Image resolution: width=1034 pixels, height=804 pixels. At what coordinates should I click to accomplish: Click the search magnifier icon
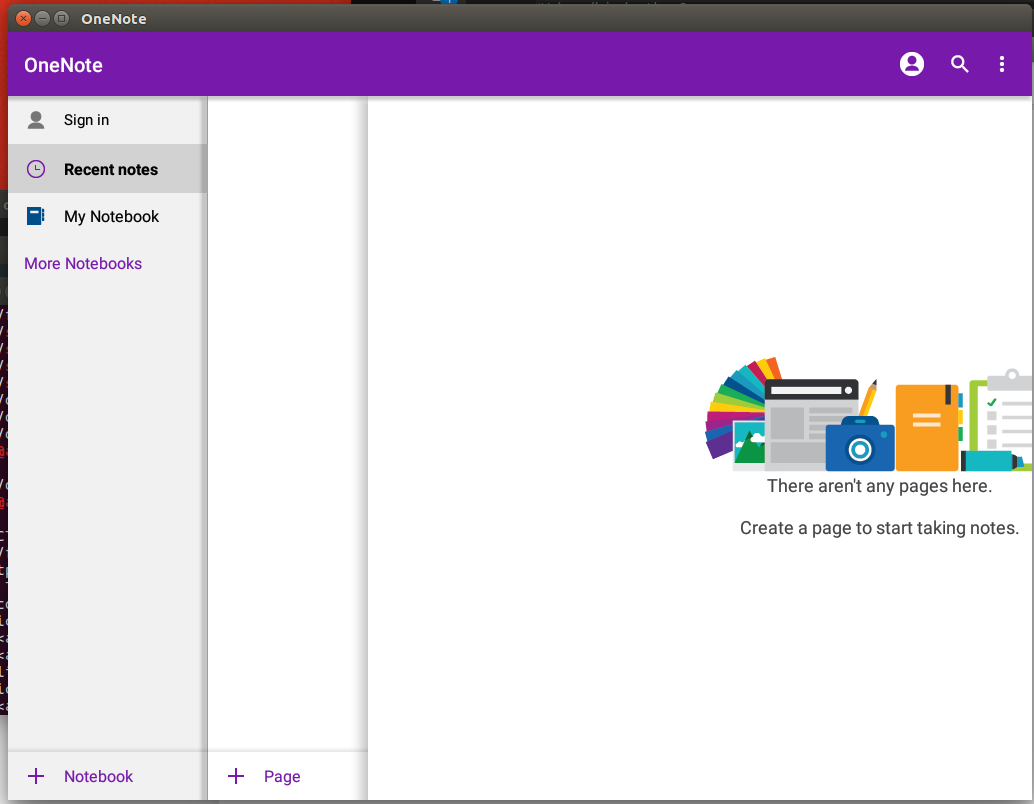959,64
